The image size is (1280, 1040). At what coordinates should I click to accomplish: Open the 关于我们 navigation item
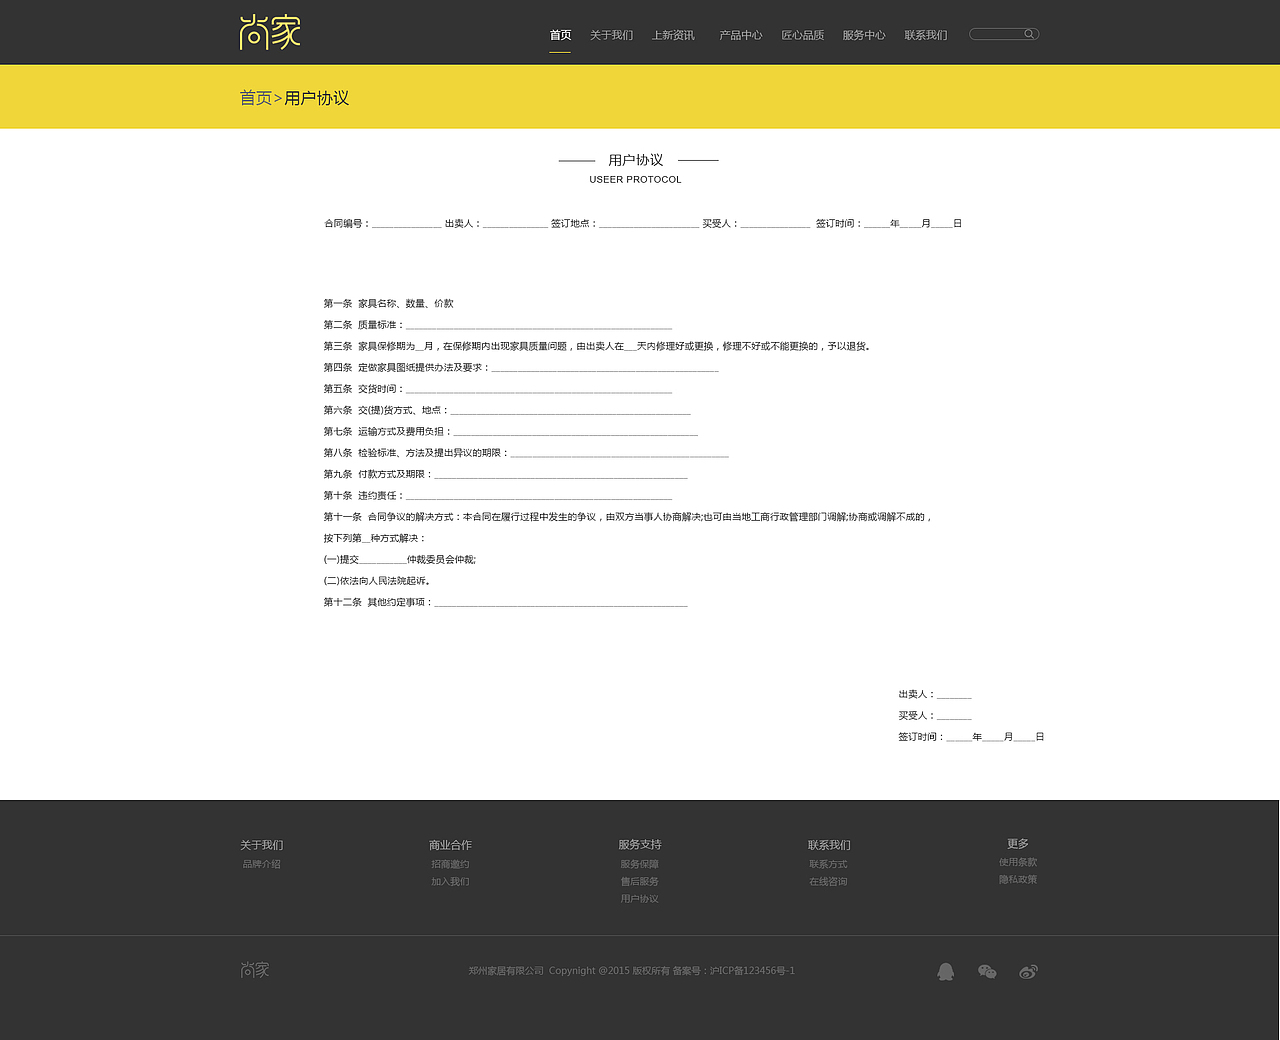tap(611, 35)
